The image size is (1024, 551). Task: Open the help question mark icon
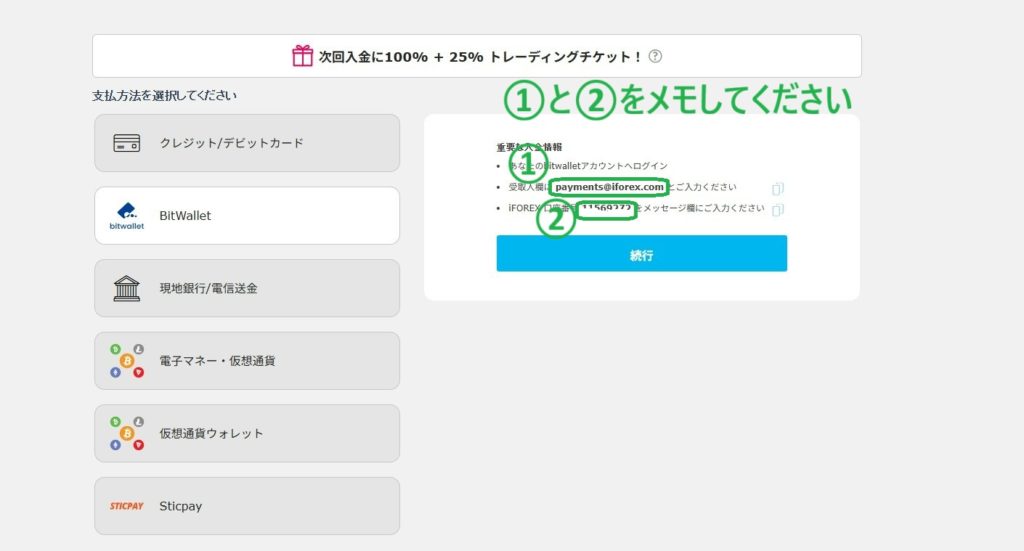655,57
